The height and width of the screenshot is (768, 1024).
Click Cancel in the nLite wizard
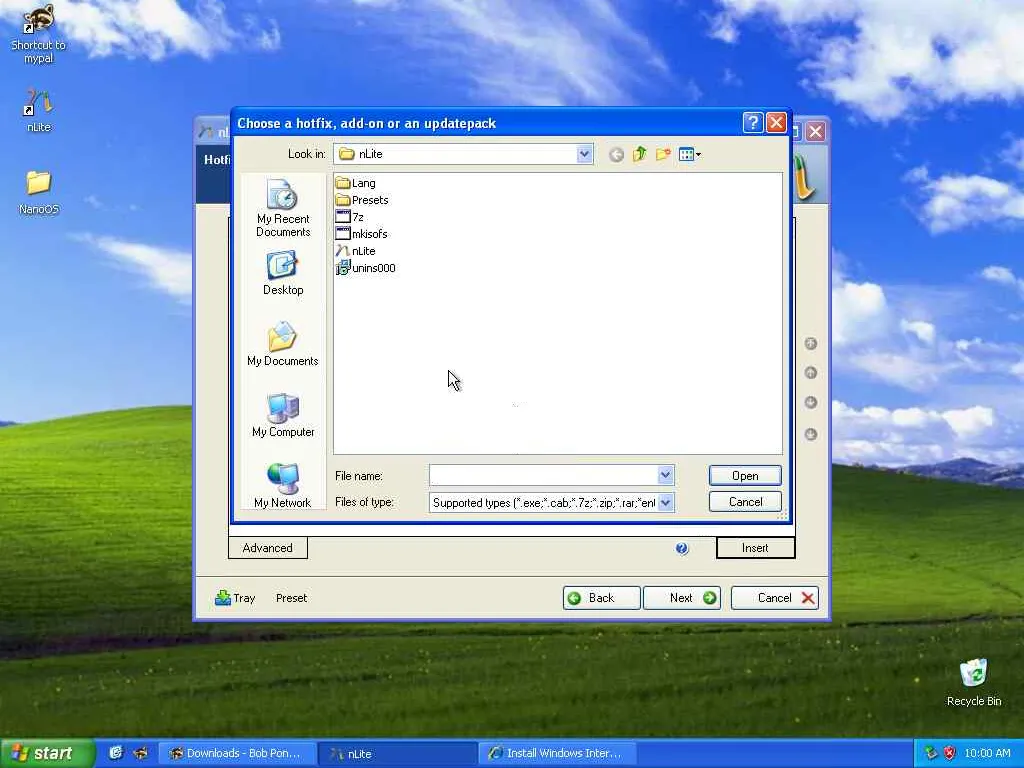pos(775,598)
